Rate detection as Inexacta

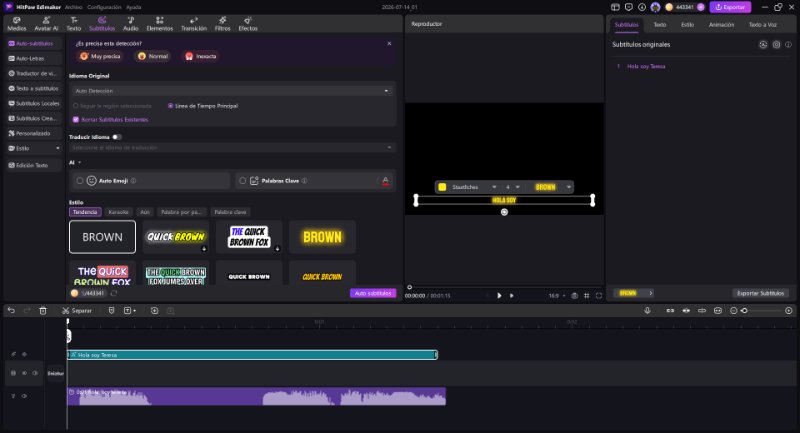click(x=201, y=56)
